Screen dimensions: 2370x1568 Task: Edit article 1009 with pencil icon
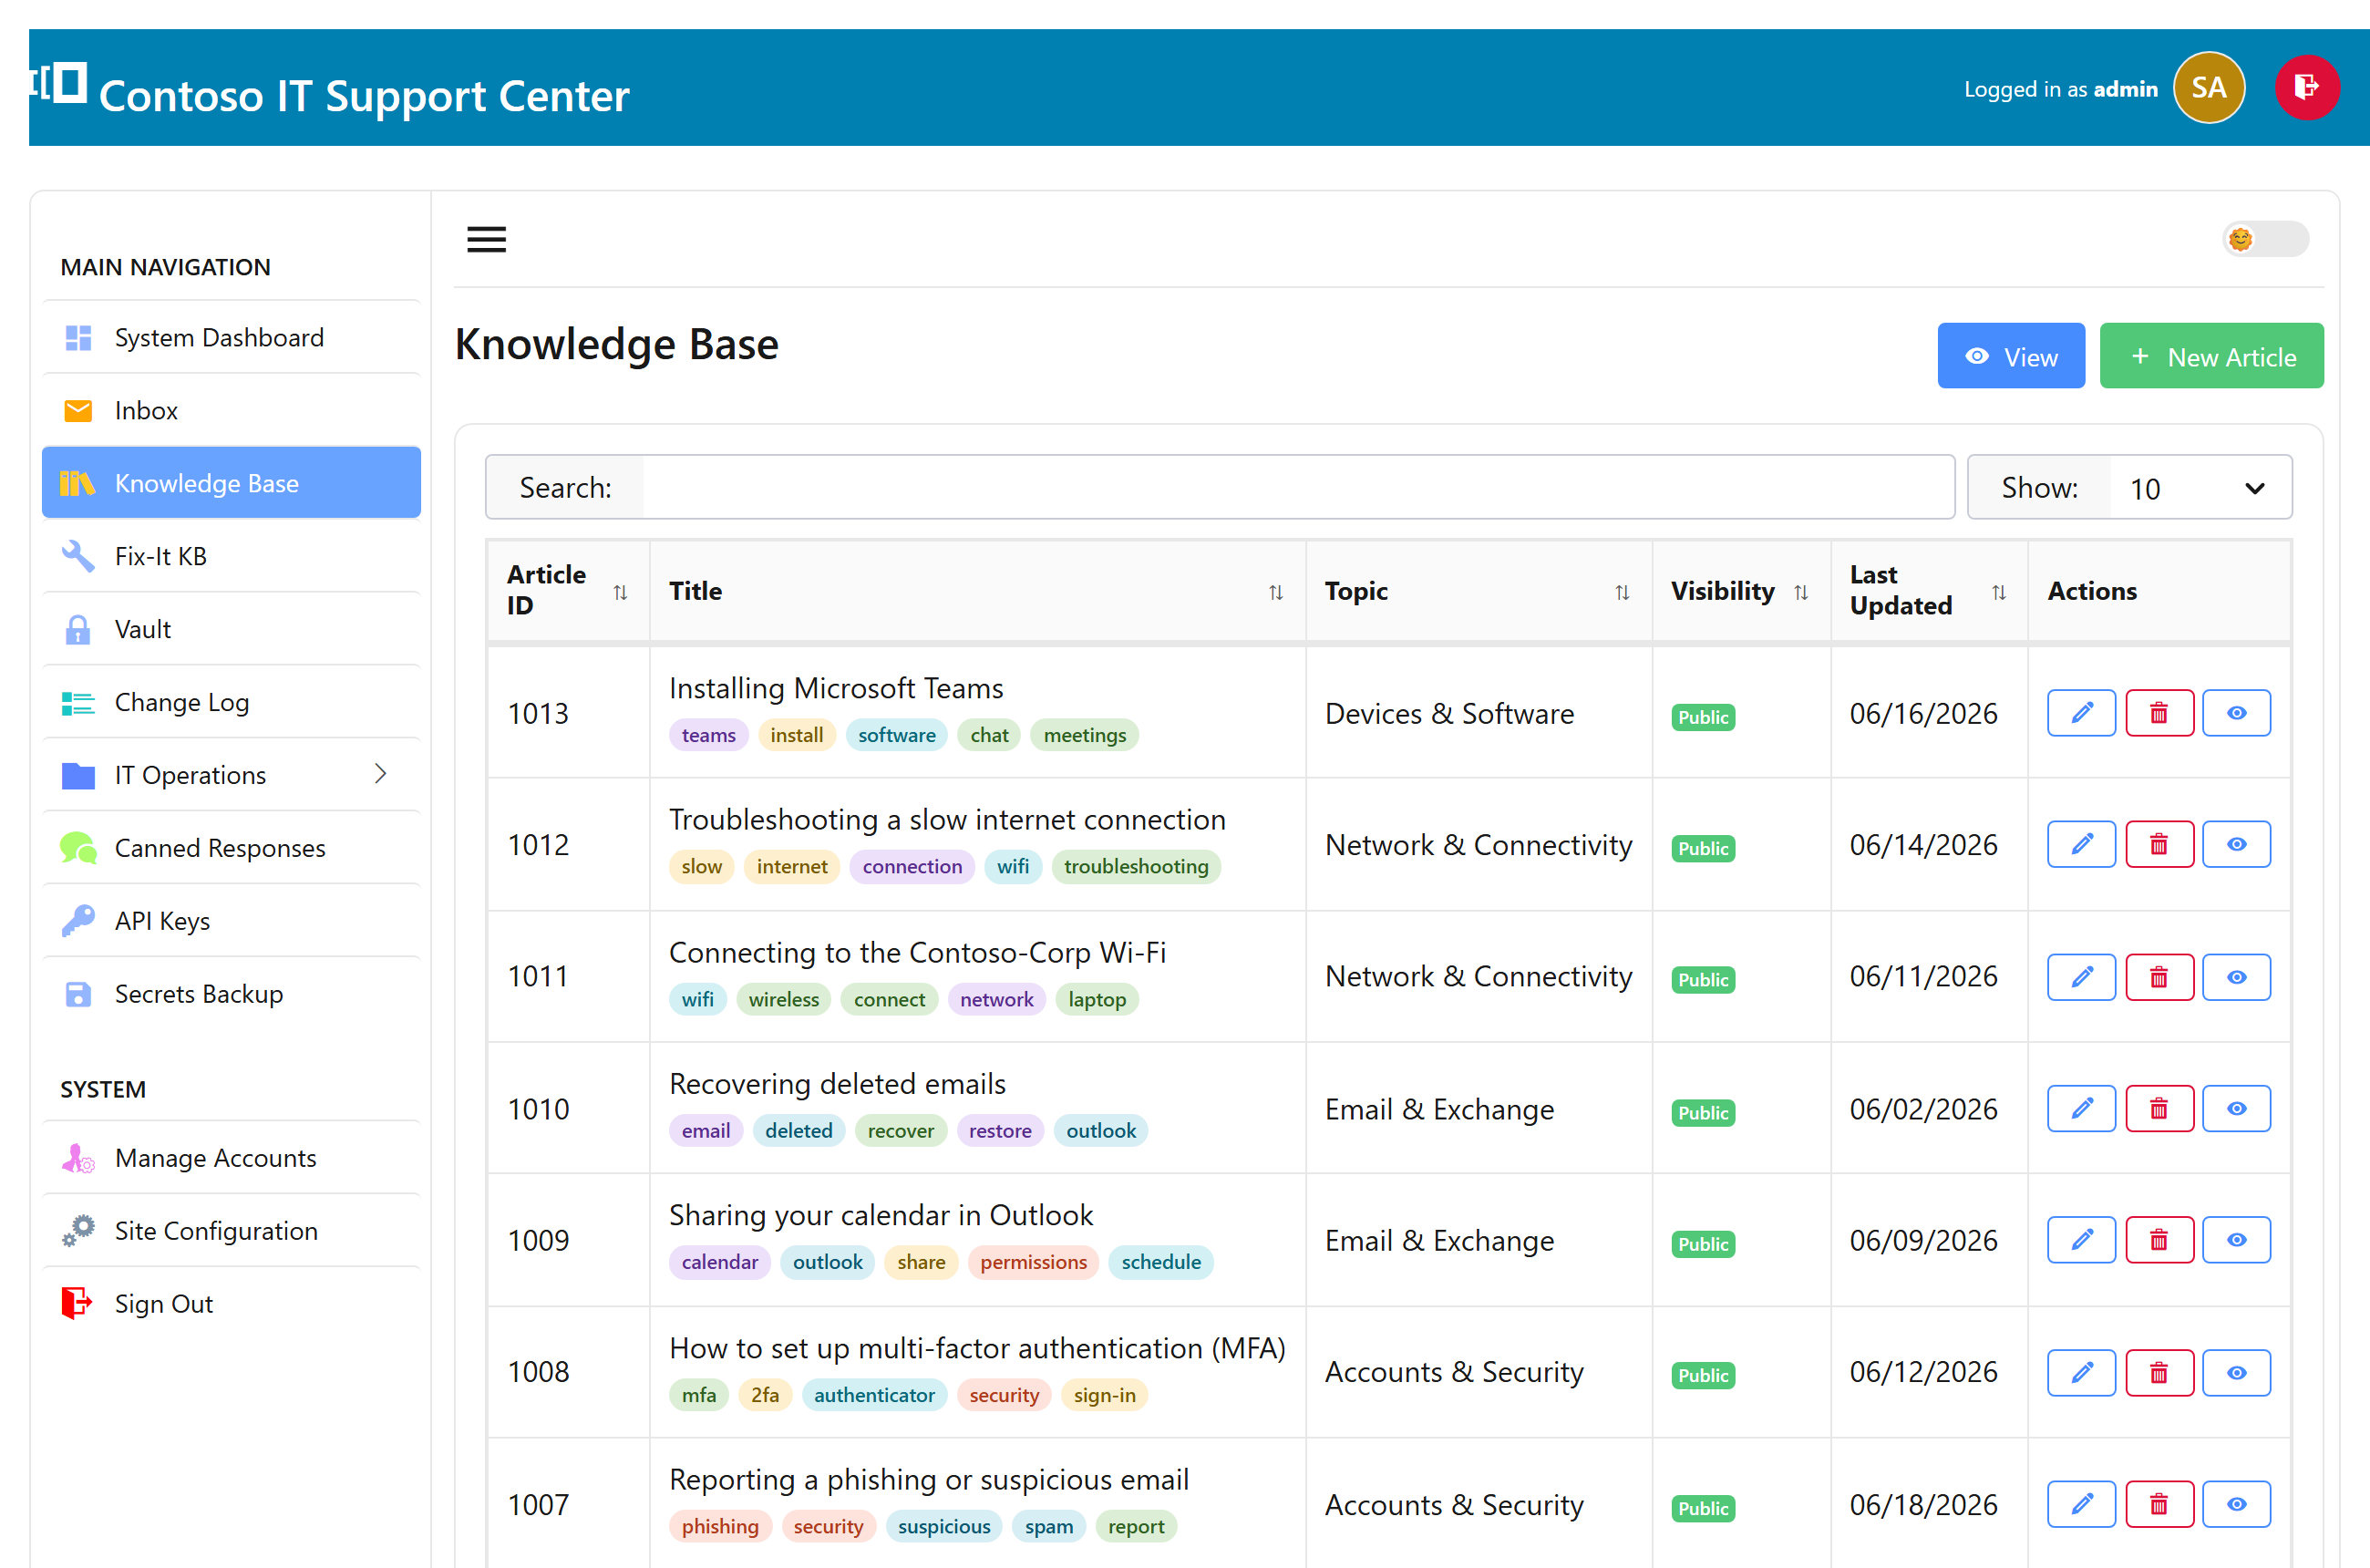click(x=2081, y=1240)
